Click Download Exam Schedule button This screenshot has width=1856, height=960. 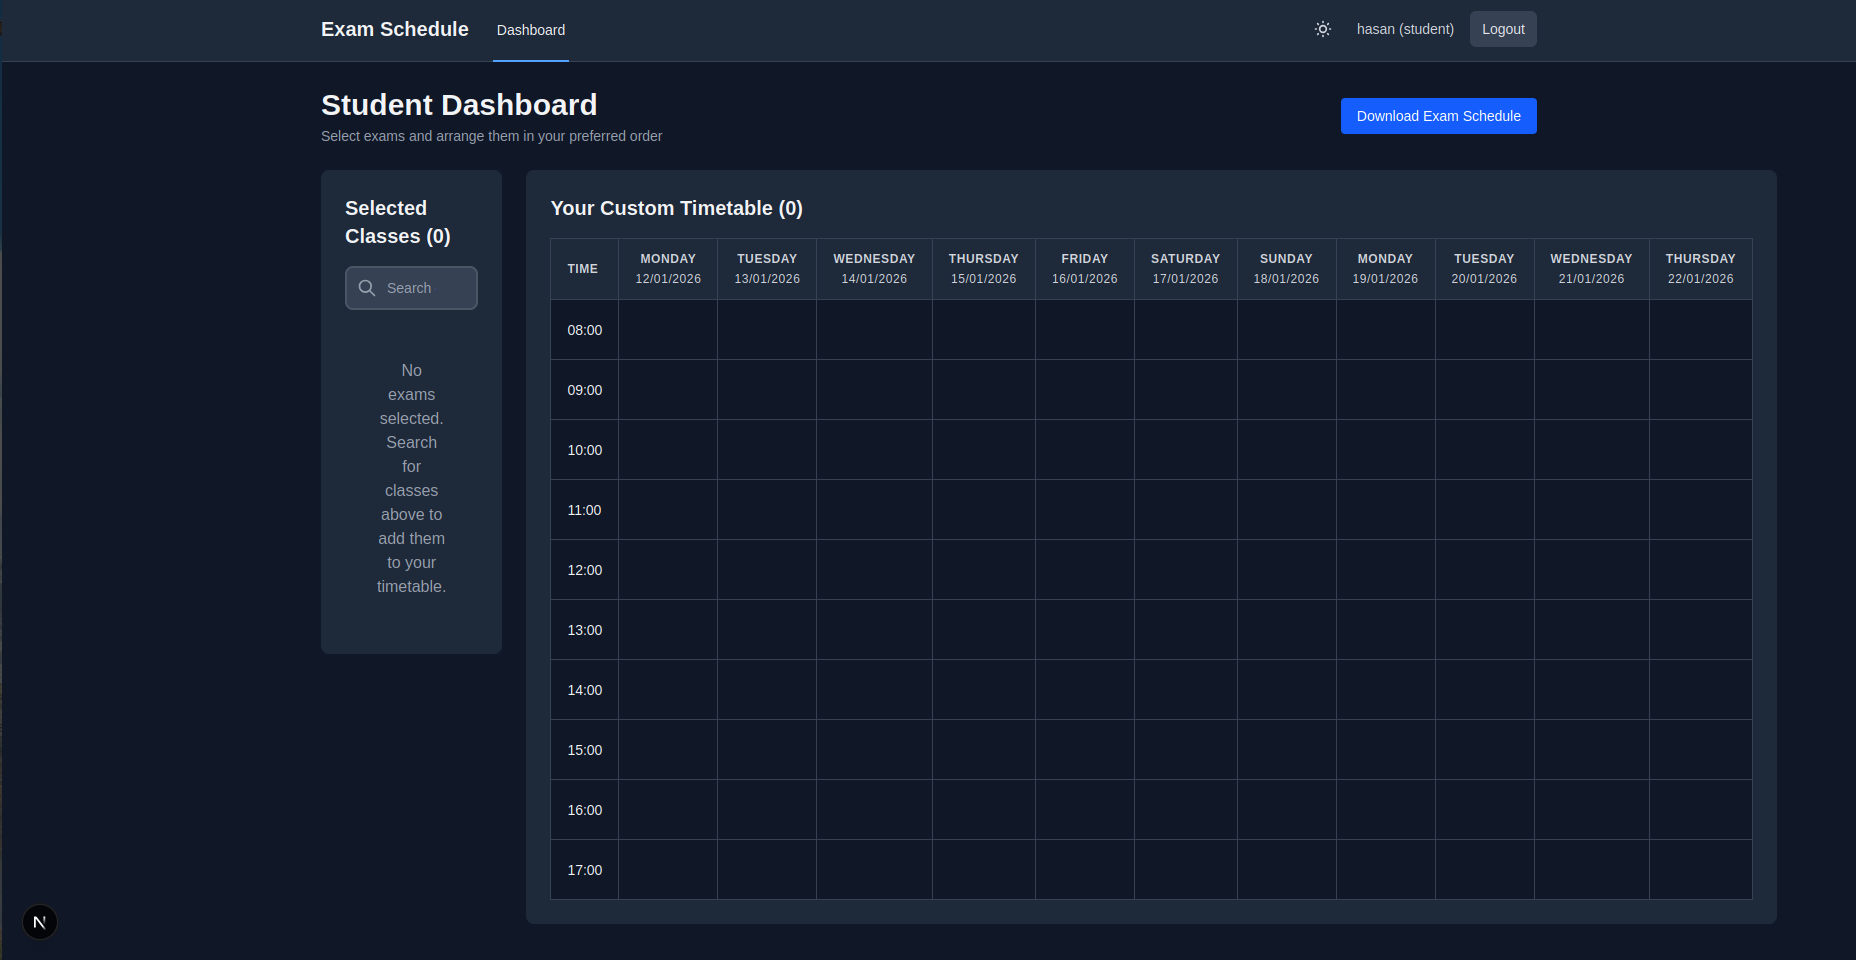(x=1437, y=116)
